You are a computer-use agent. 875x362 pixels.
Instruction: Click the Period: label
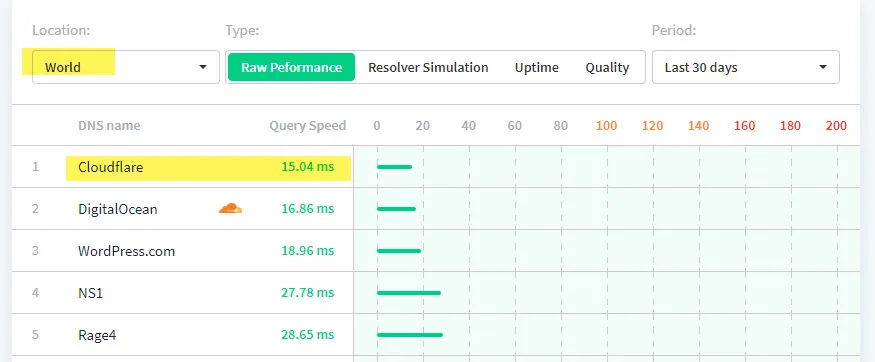coord(674,30)
